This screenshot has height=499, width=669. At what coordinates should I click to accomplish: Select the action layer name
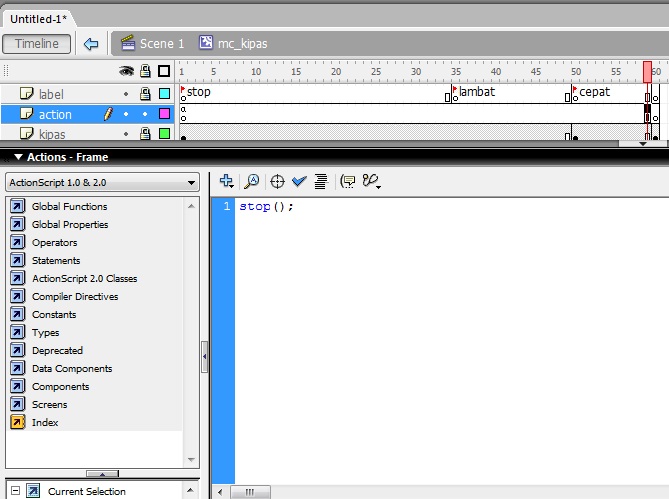click(55, 114)
